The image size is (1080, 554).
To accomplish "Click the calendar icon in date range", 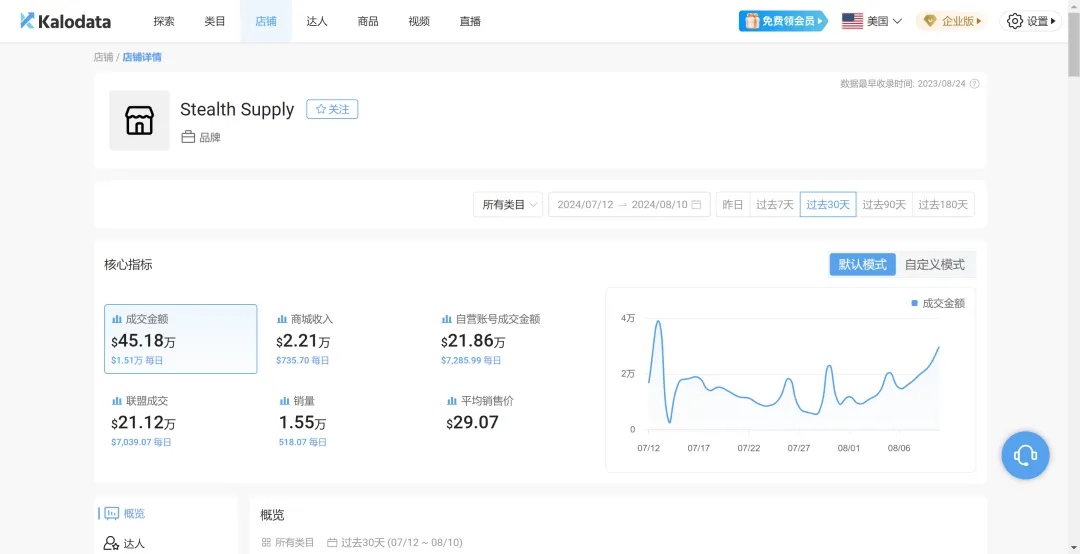I will [x=696, y=205].
